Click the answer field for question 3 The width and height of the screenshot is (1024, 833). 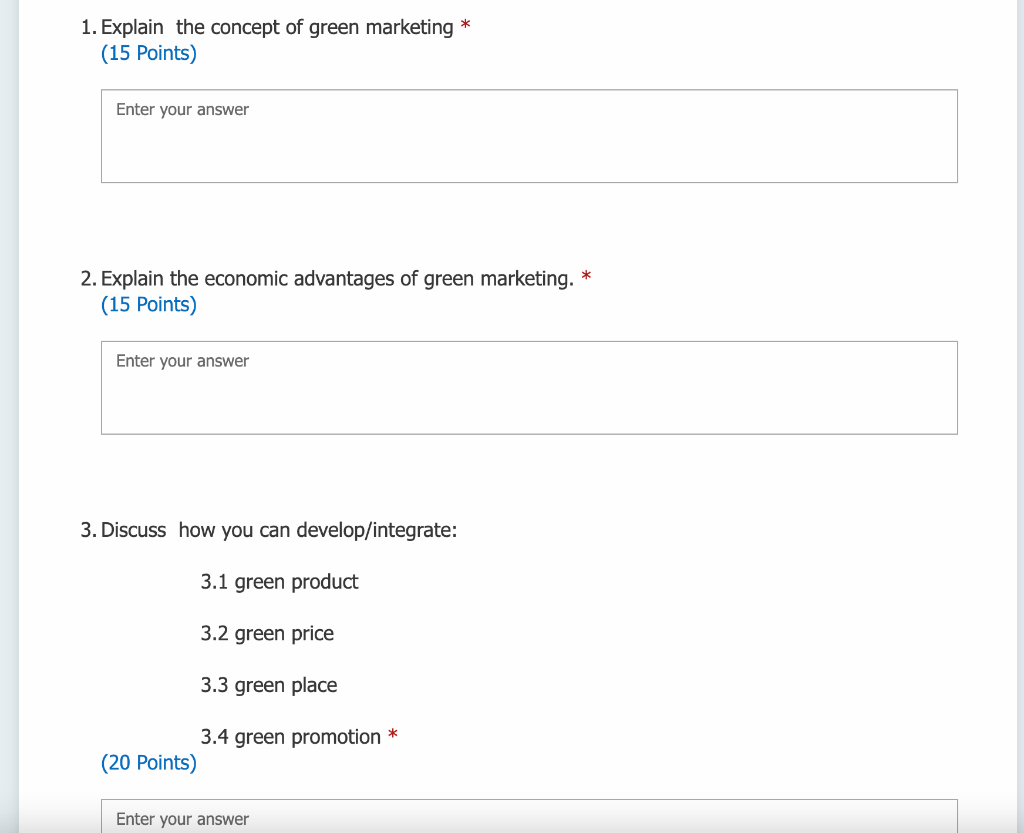point(529,818)
